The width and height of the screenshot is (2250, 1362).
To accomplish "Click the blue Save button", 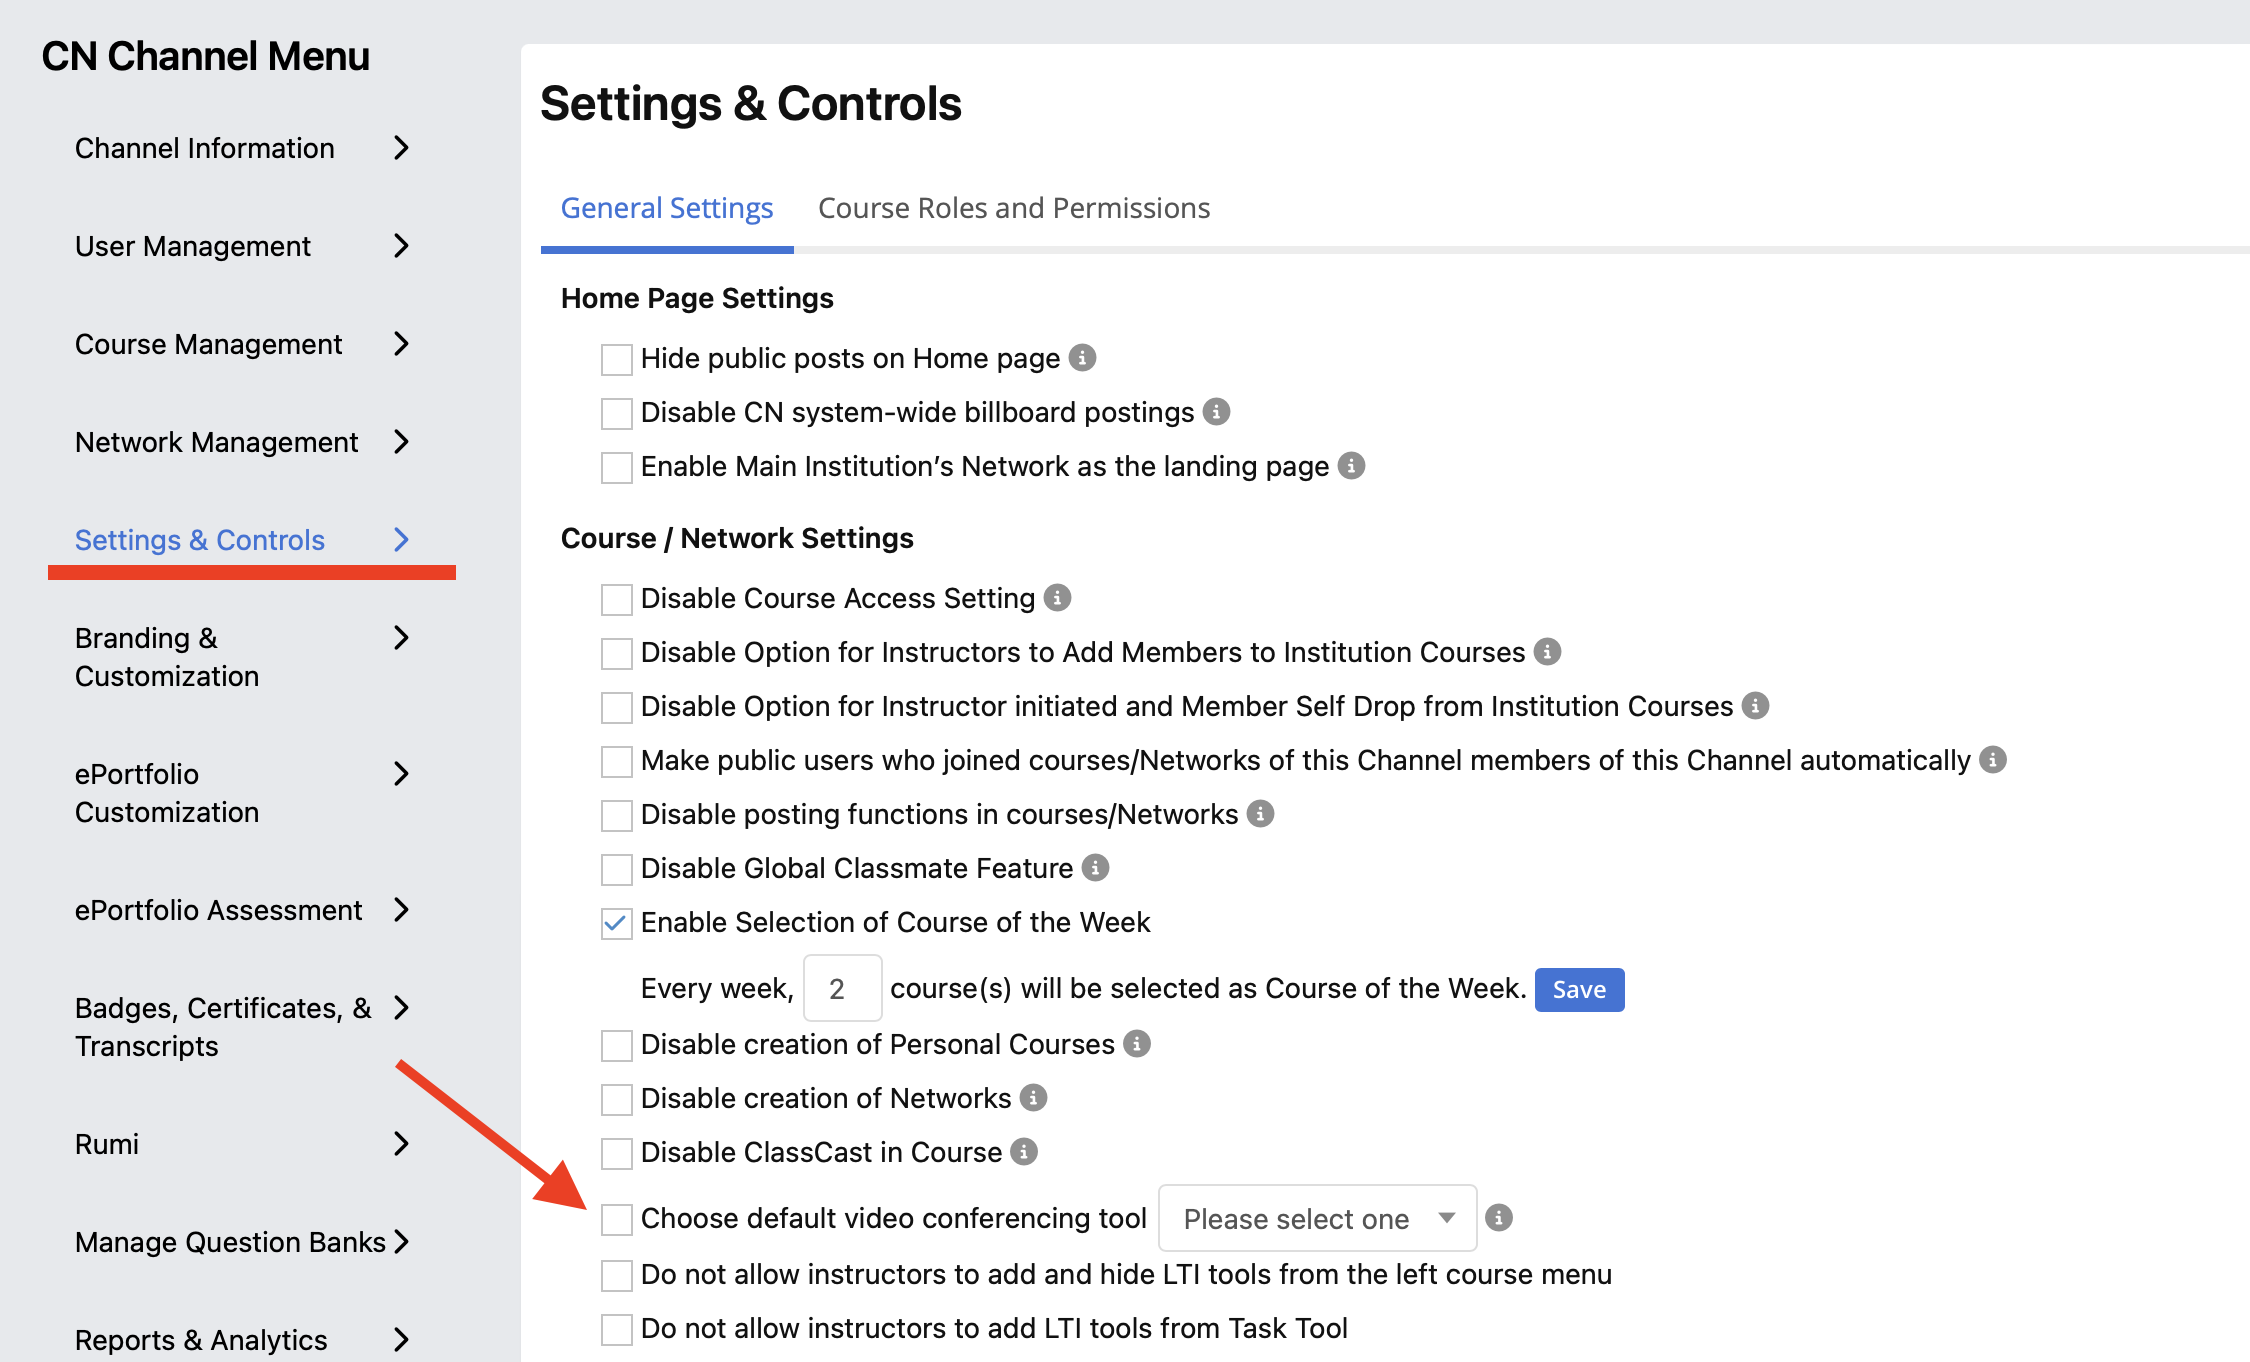I will (x=1579, y=989).
